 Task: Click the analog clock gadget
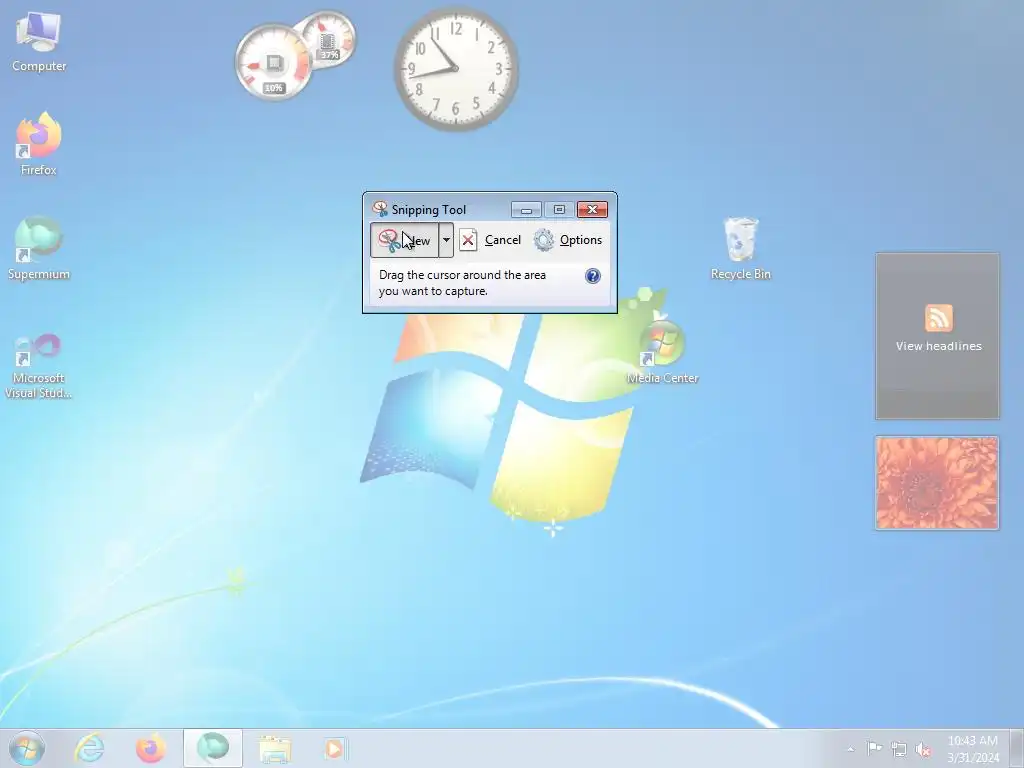point(456,69)
